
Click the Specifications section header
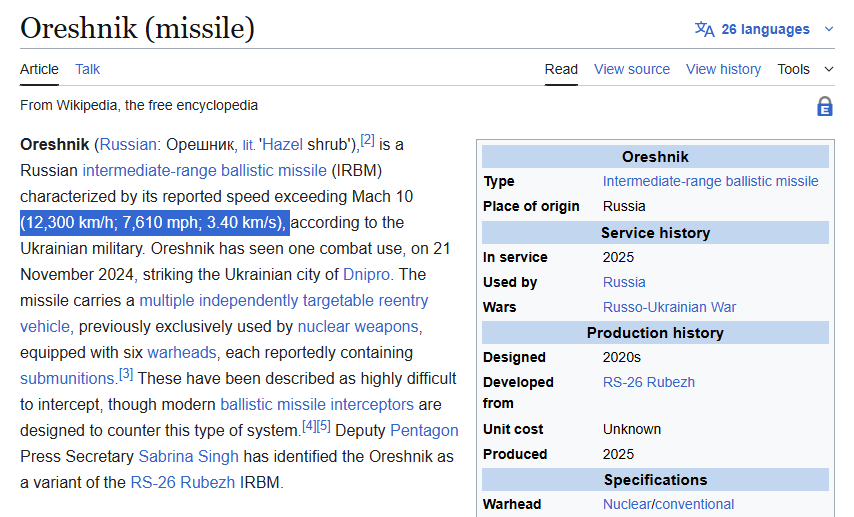[655, 480]
